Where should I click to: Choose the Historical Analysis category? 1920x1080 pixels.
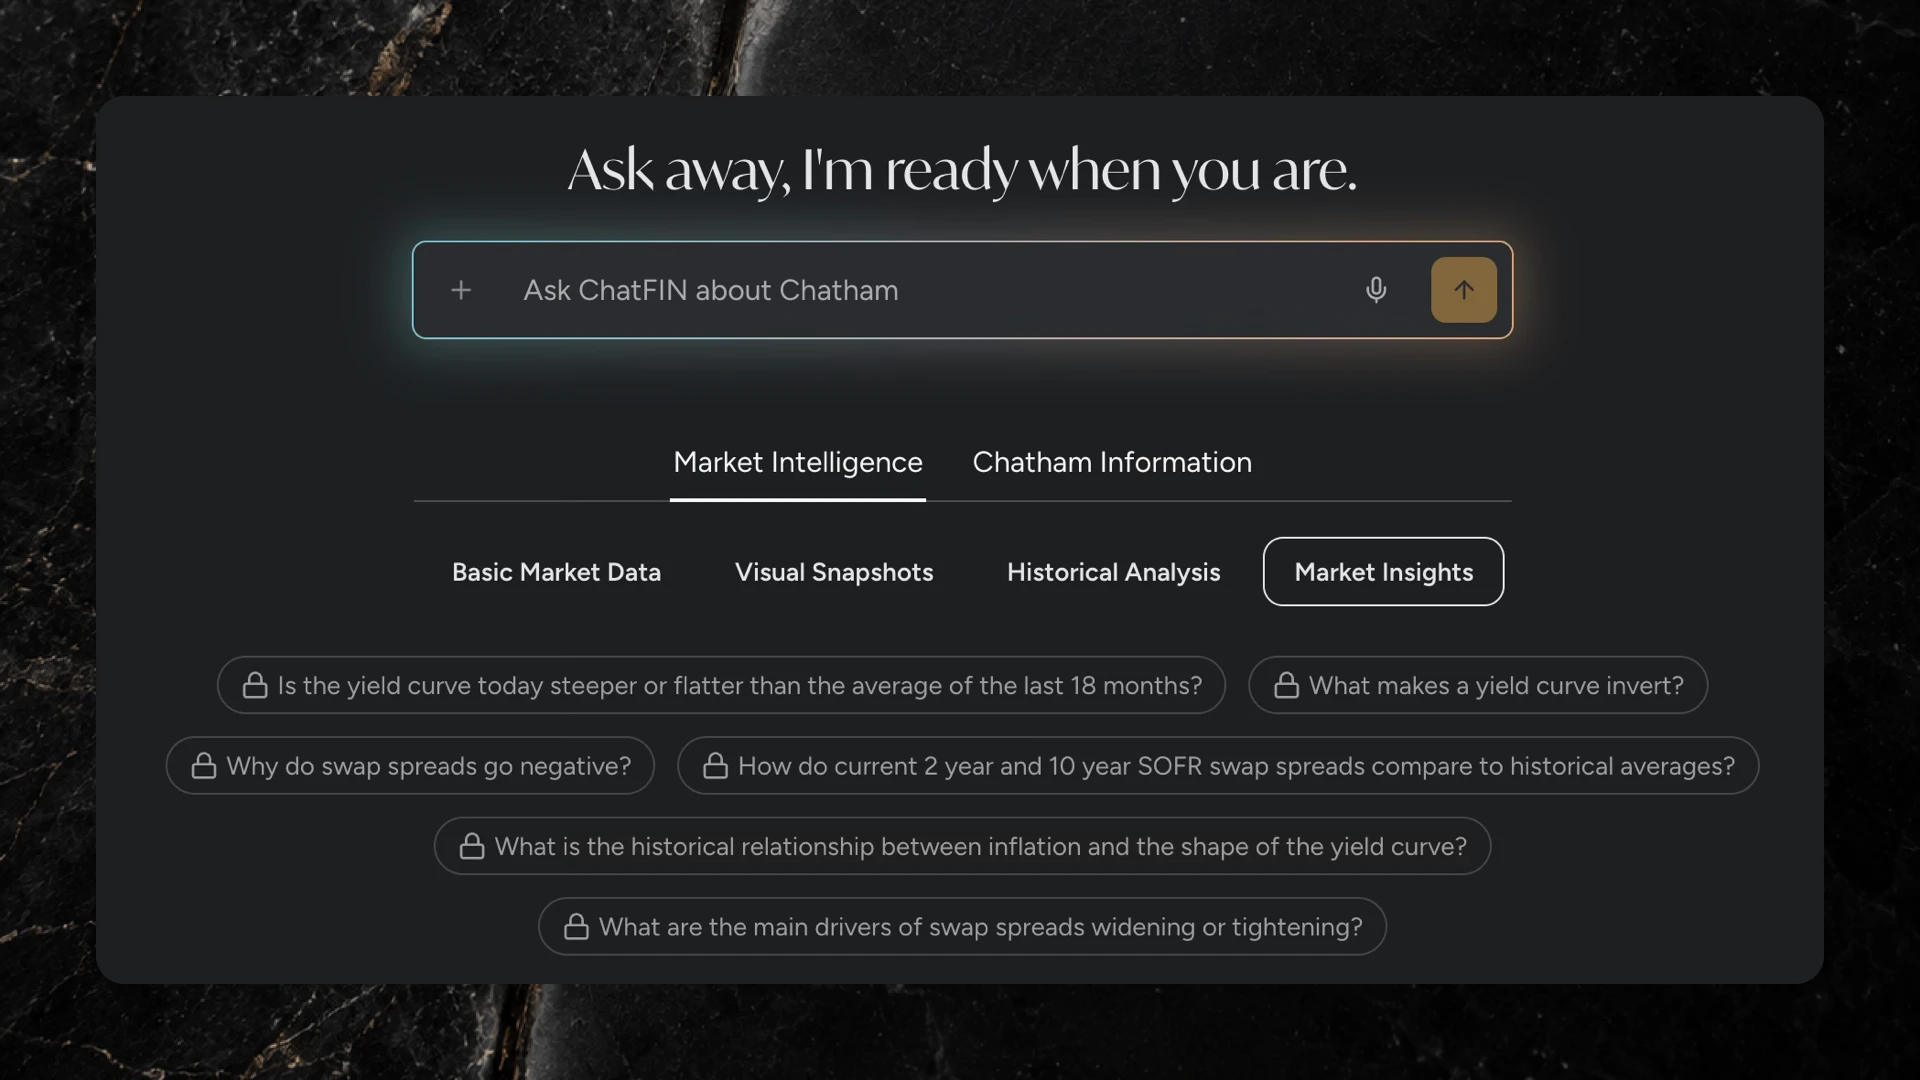(1113, 572)
